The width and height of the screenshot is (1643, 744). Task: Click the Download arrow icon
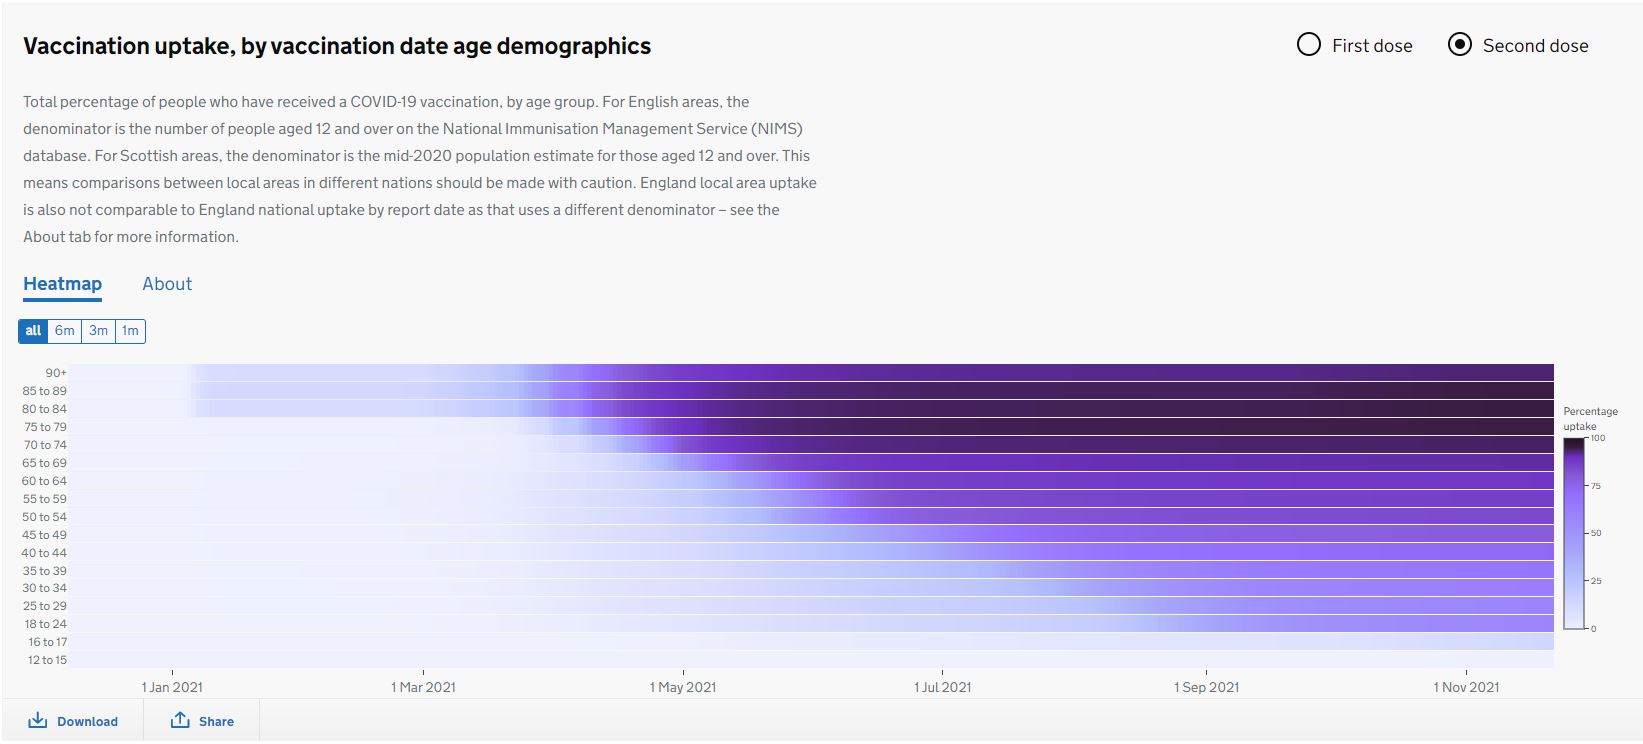(37, 721)
